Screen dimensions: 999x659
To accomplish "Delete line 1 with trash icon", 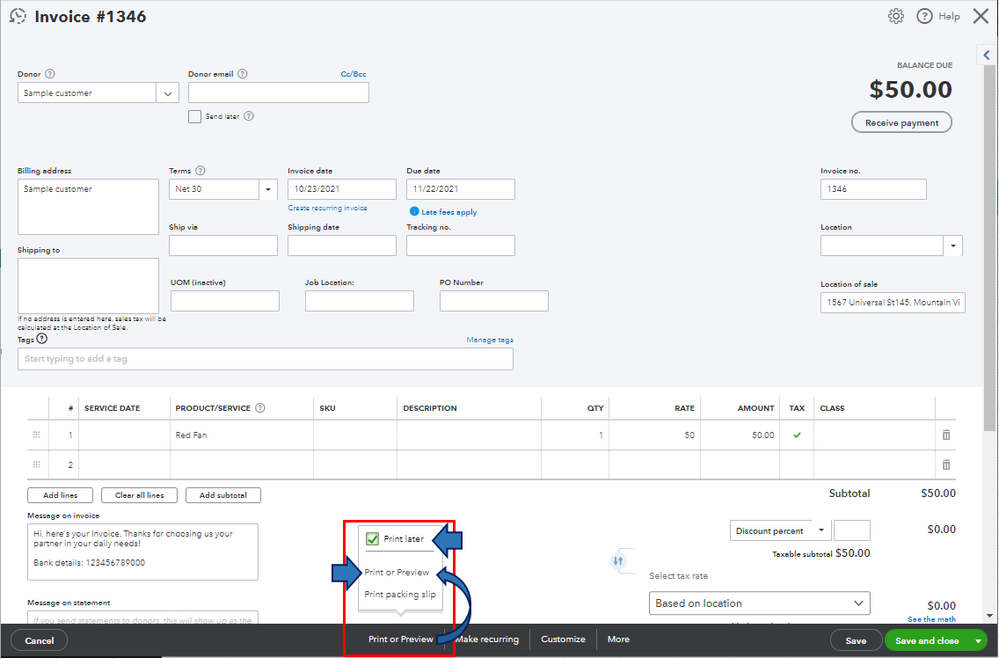I will point(946,435).
